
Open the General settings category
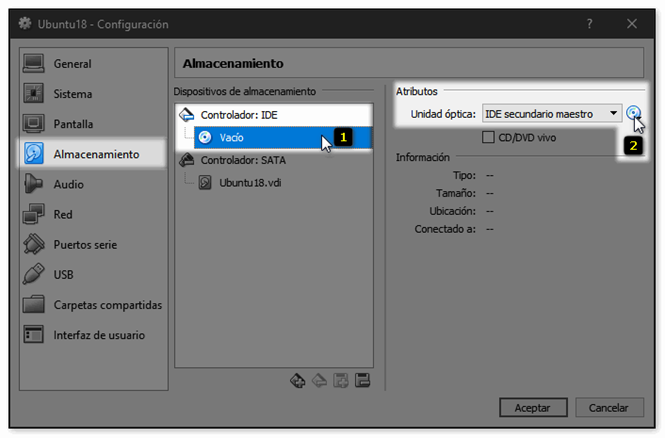click(93, 64)
